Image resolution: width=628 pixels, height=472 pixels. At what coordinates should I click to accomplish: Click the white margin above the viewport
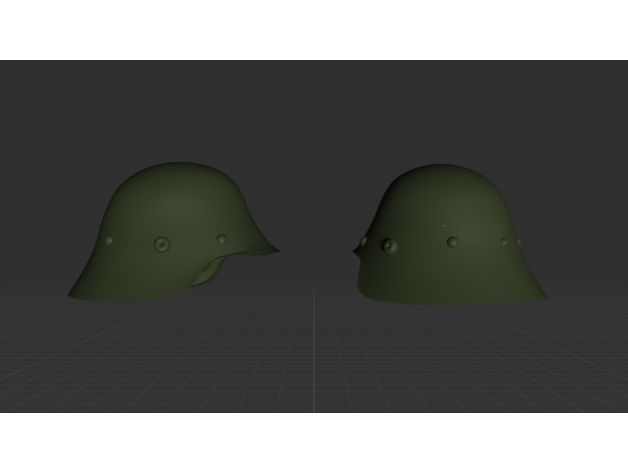[314, 30]
